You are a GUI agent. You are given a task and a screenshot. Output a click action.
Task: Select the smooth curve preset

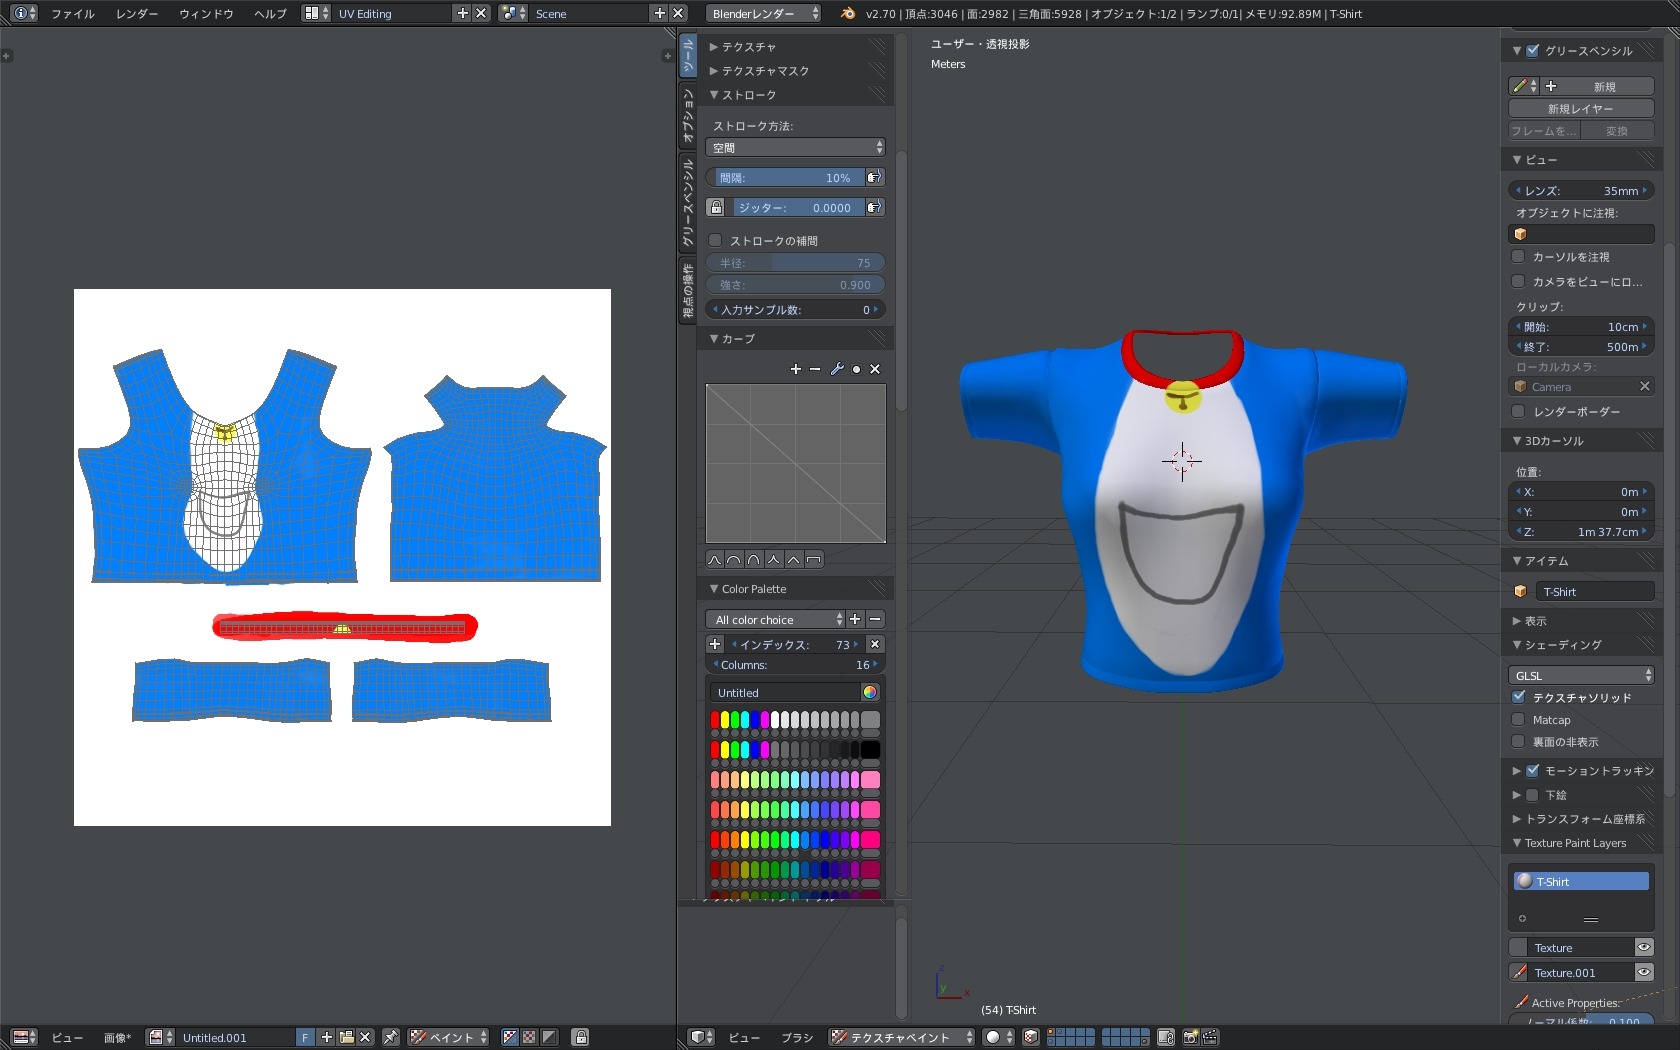[715, 560]
